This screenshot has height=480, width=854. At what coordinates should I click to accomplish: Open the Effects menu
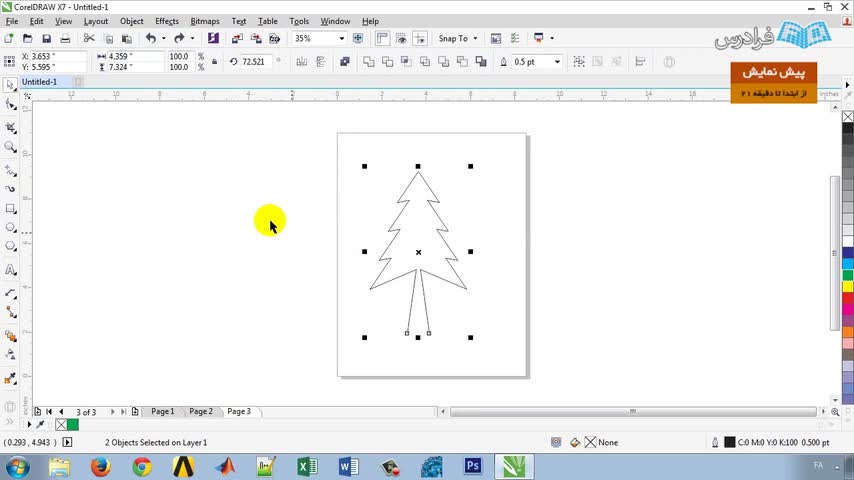tap(167, 21)
